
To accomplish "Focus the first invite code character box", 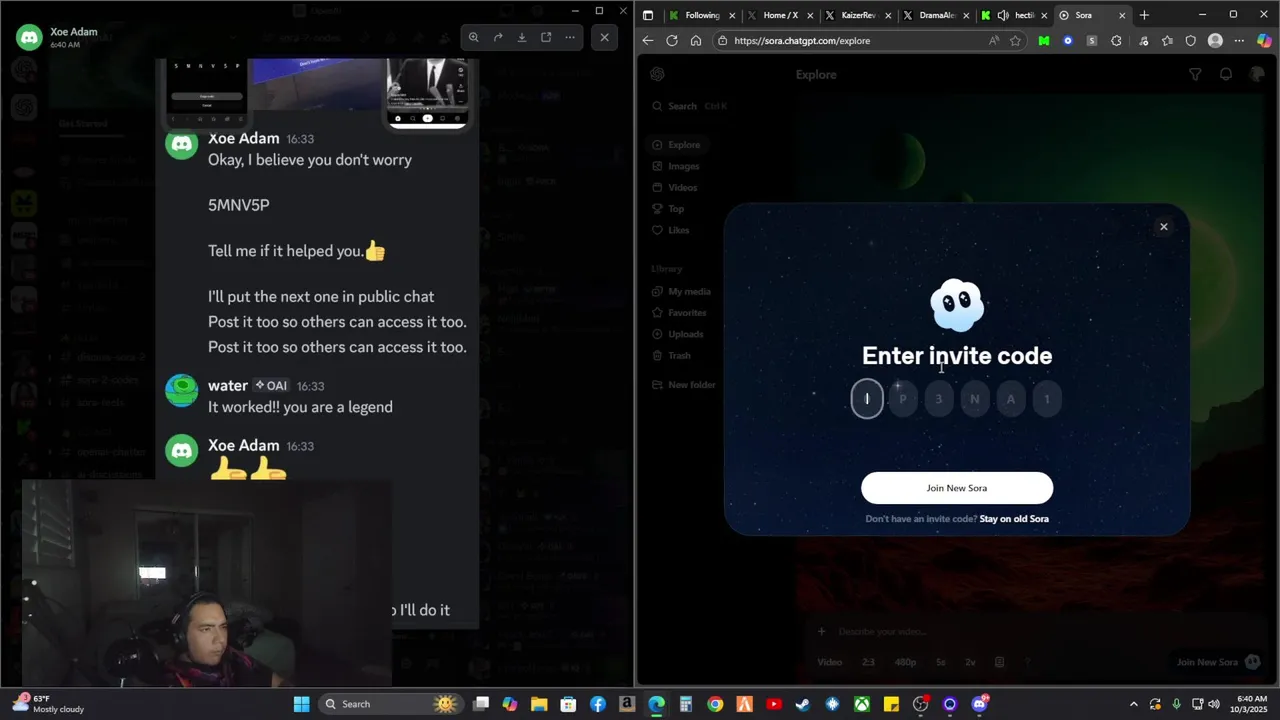I will 867,399.
